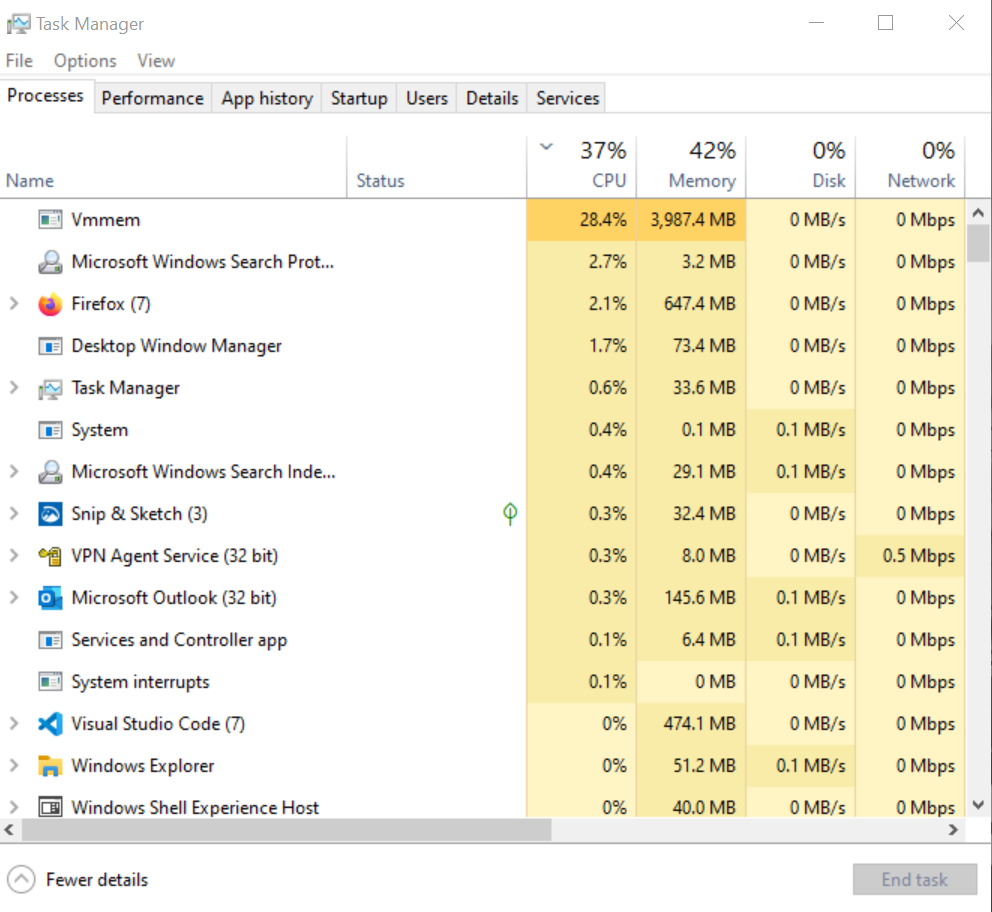
Task: Sort by the Name column header
Action: [x=173, y=167]
